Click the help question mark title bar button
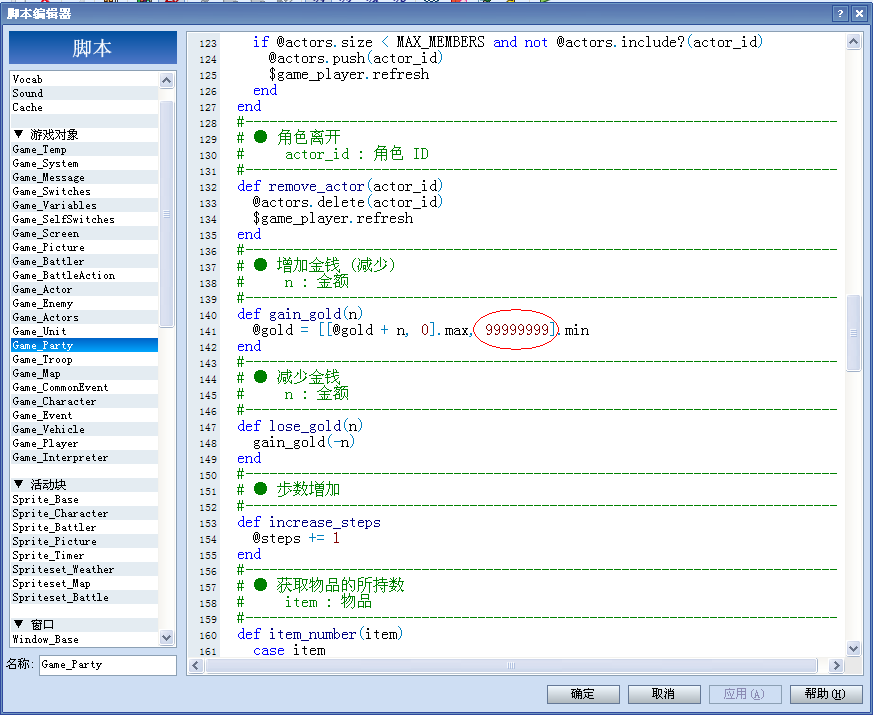This screenshot has height=715, width=873. click(840, 14)
